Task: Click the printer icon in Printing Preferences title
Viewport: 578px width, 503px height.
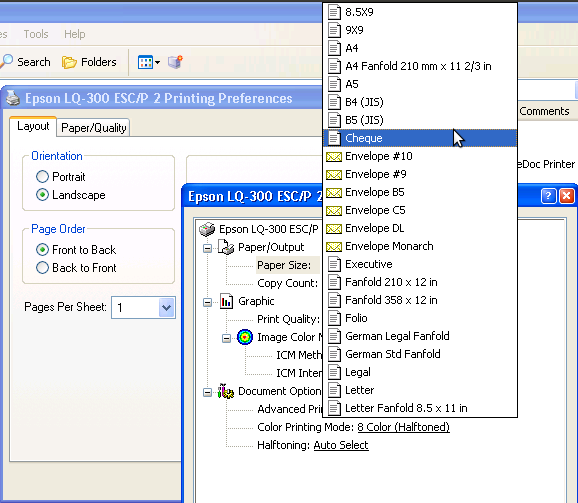Action: pos(13,98)
